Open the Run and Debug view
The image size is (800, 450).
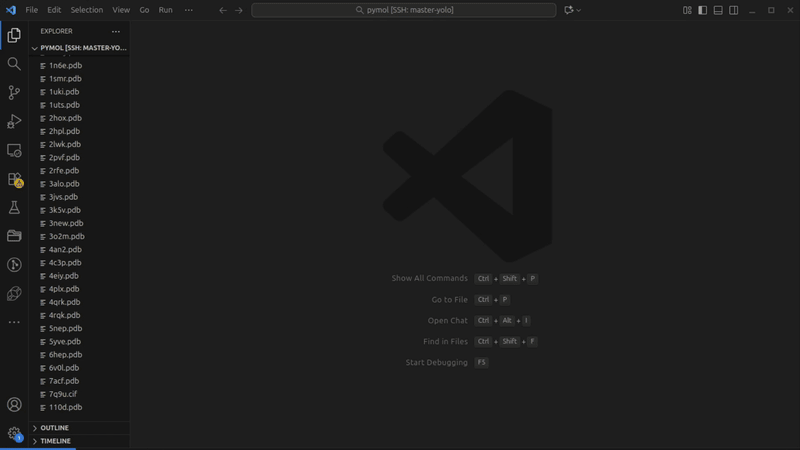(x=14, y=121)
